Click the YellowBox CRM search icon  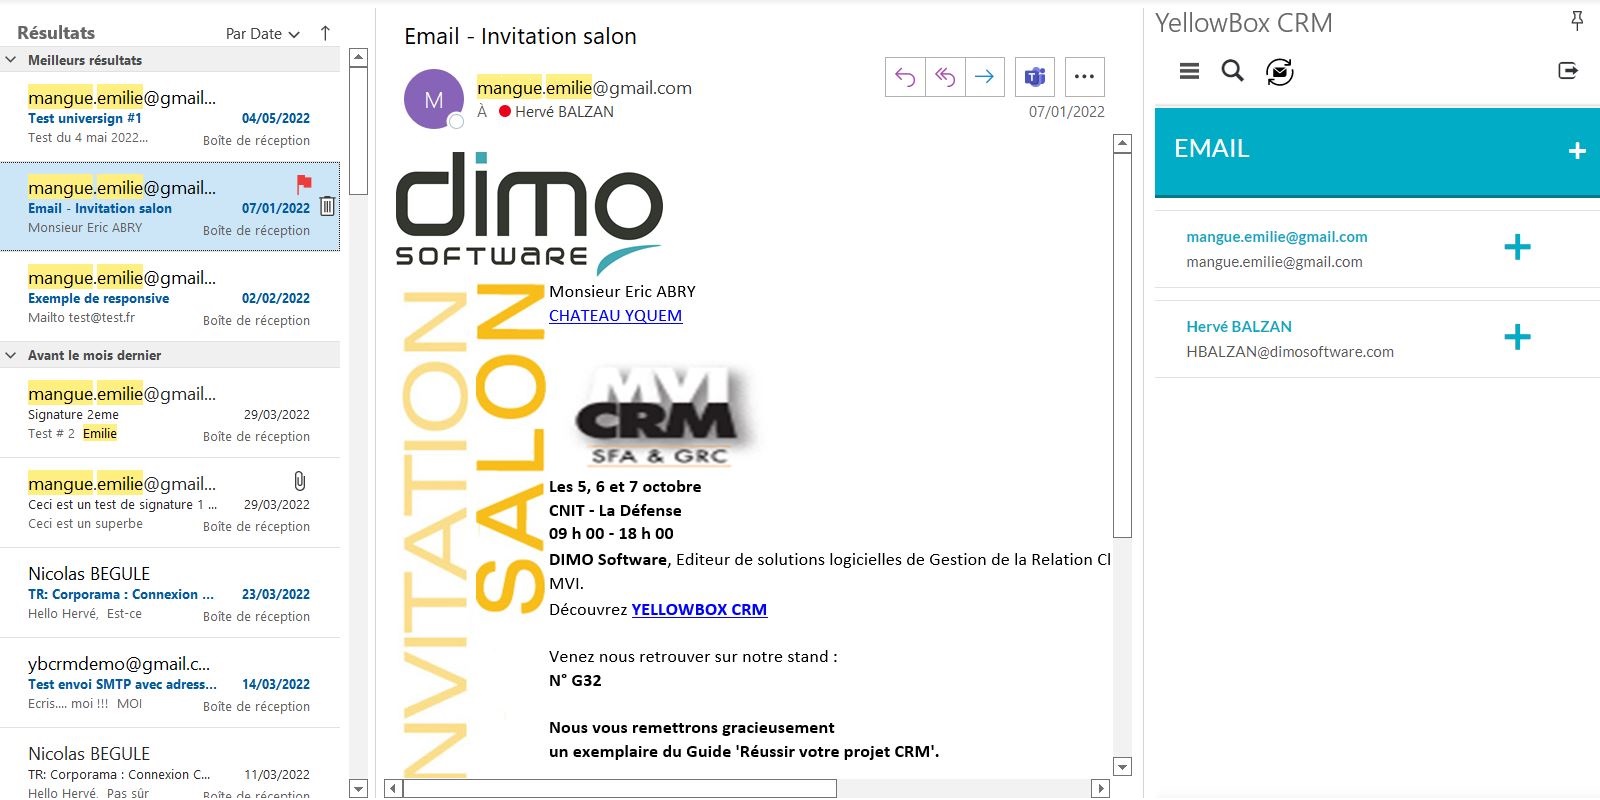(1233, 71)
